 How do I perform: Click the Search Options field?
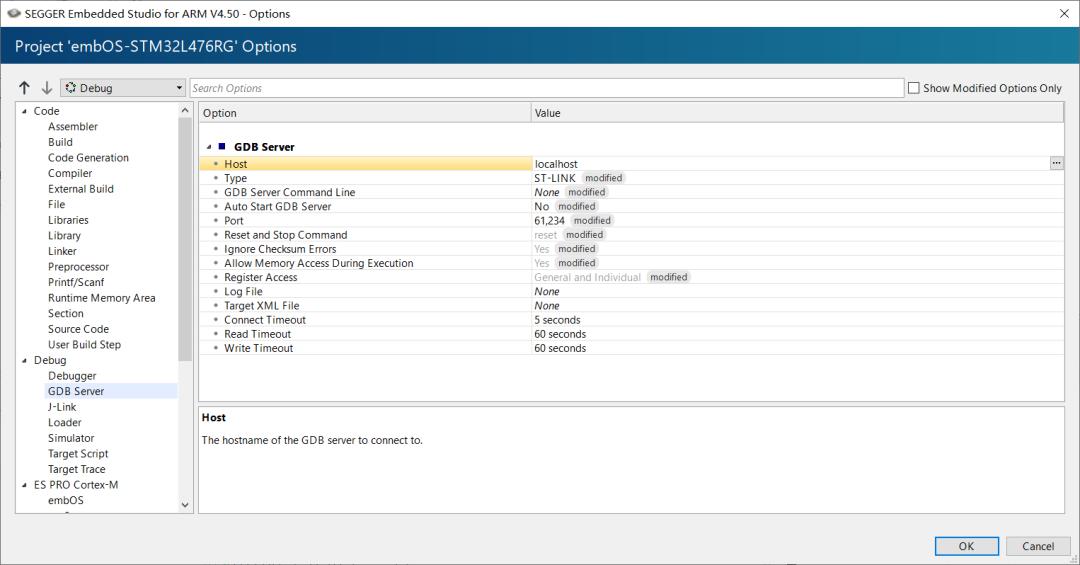pyautogui.click(x=546, y=88)
